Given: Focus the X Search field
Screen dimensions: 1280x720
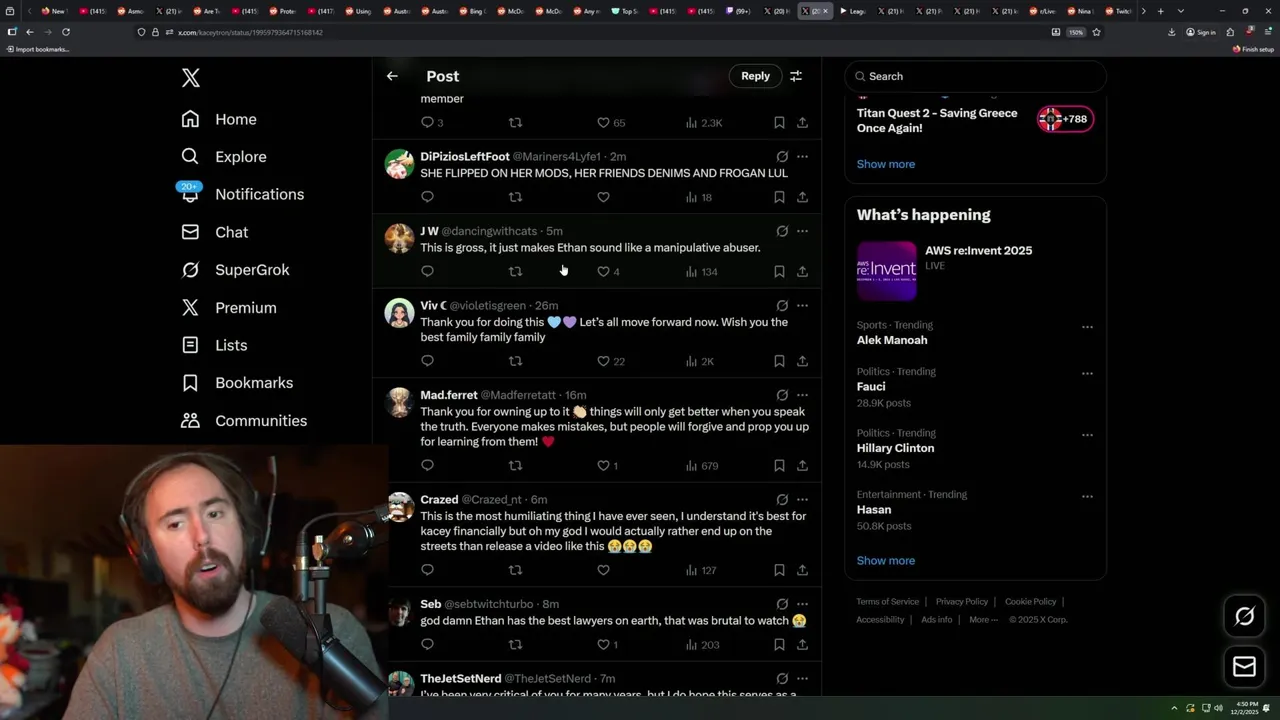Looking at the screenshot, I should tap(975, 76).
